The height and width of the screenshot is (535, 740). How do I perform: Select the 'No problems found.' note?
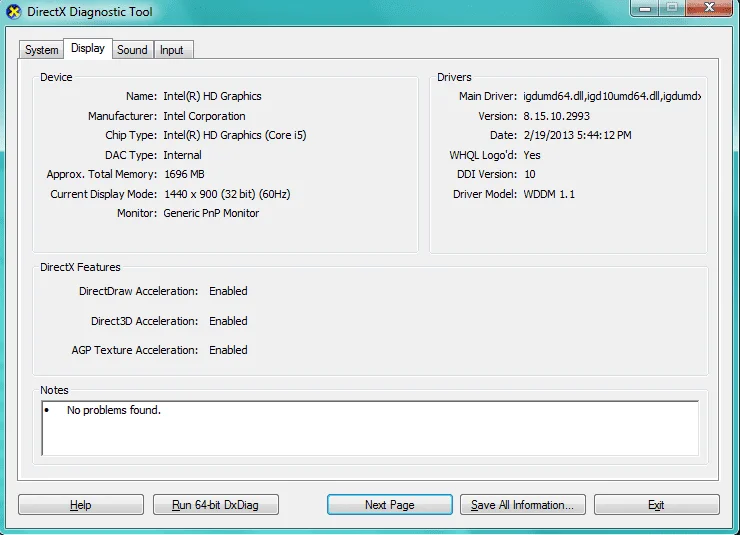114,410
